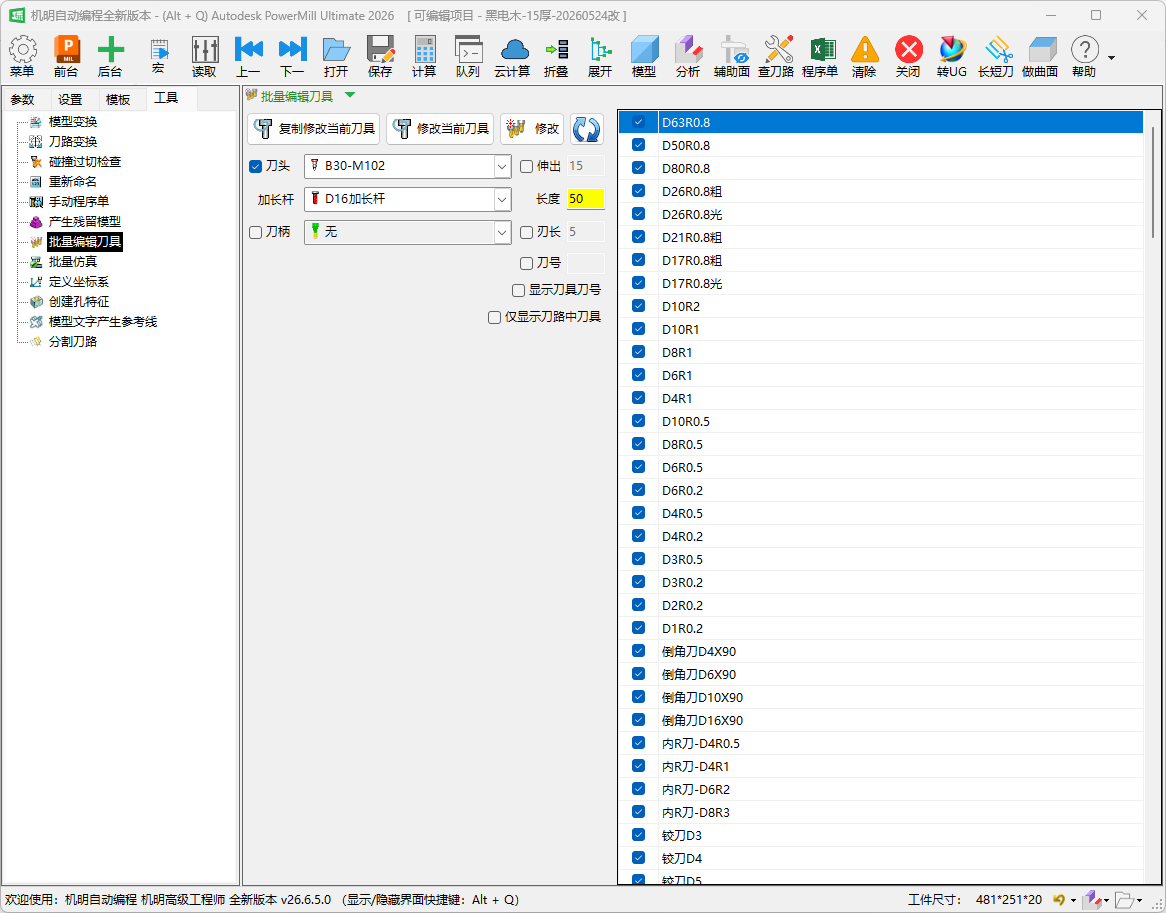Click the 展开 expand tree icon
The image size is (1166, 913).
point(599,50)
